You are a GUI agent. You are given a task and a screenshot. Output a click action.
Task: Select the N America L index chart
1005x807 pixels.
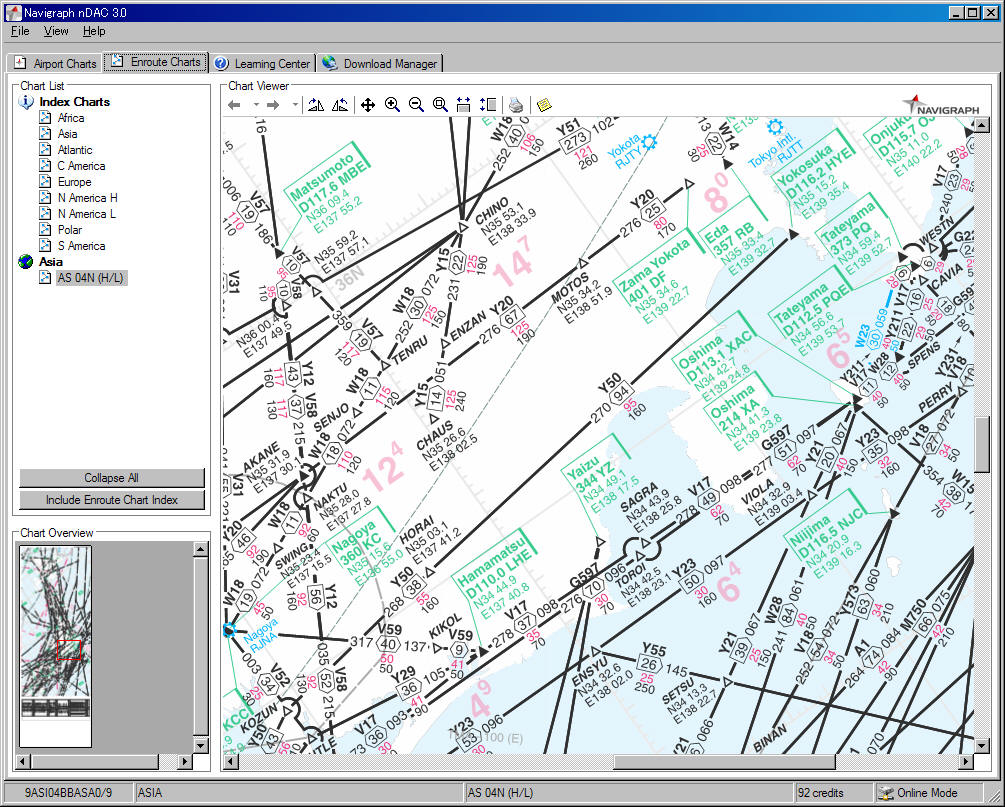(87, 214)
